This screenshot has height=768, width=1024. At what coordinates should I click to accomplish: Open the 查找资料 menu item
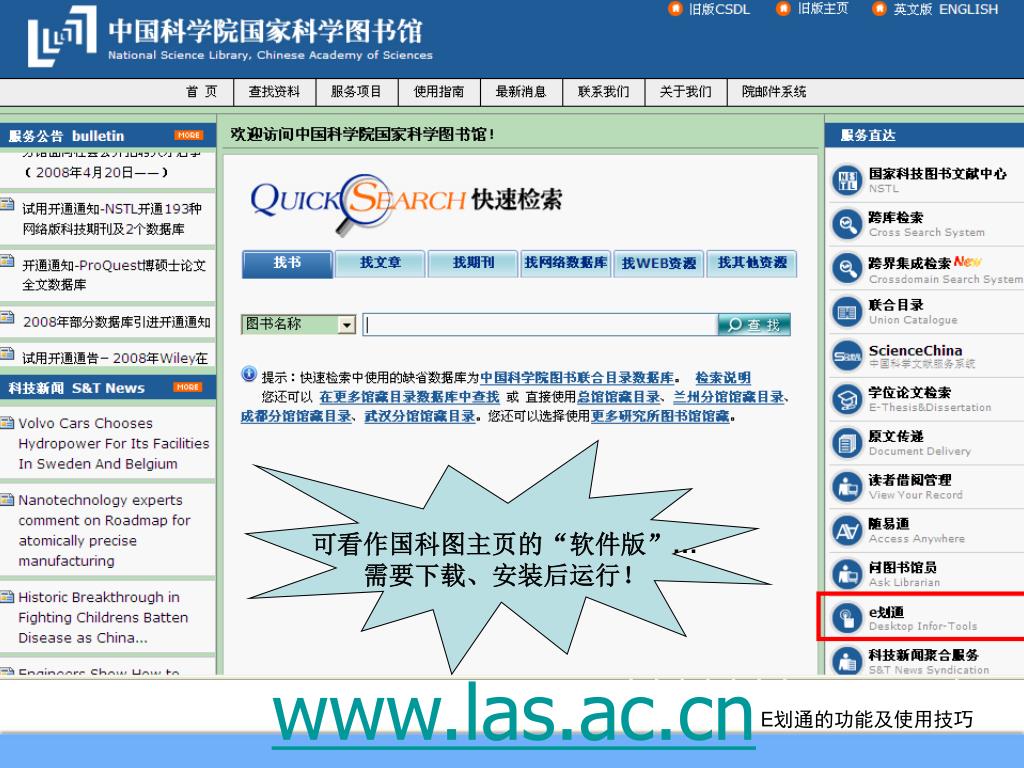(x=274, y=91)
